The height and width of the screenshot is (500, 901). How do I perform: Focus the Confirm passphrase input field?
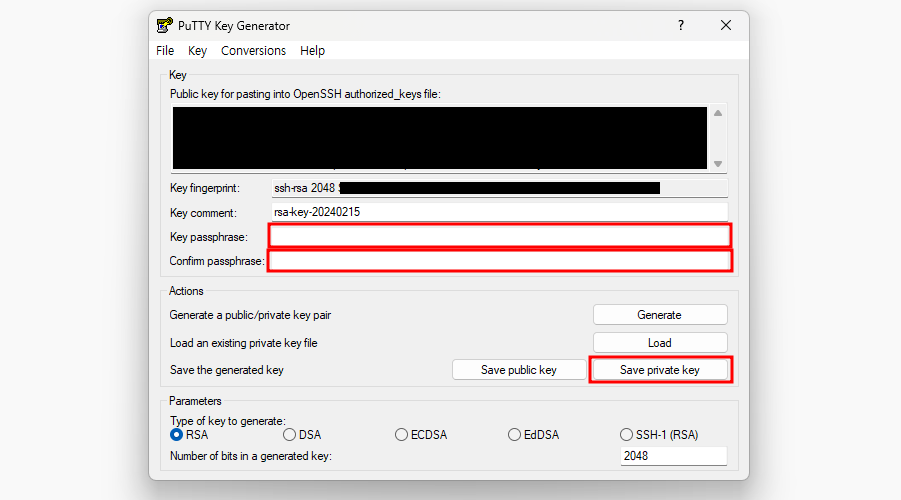pyautogui.click(x=499, y=261)
